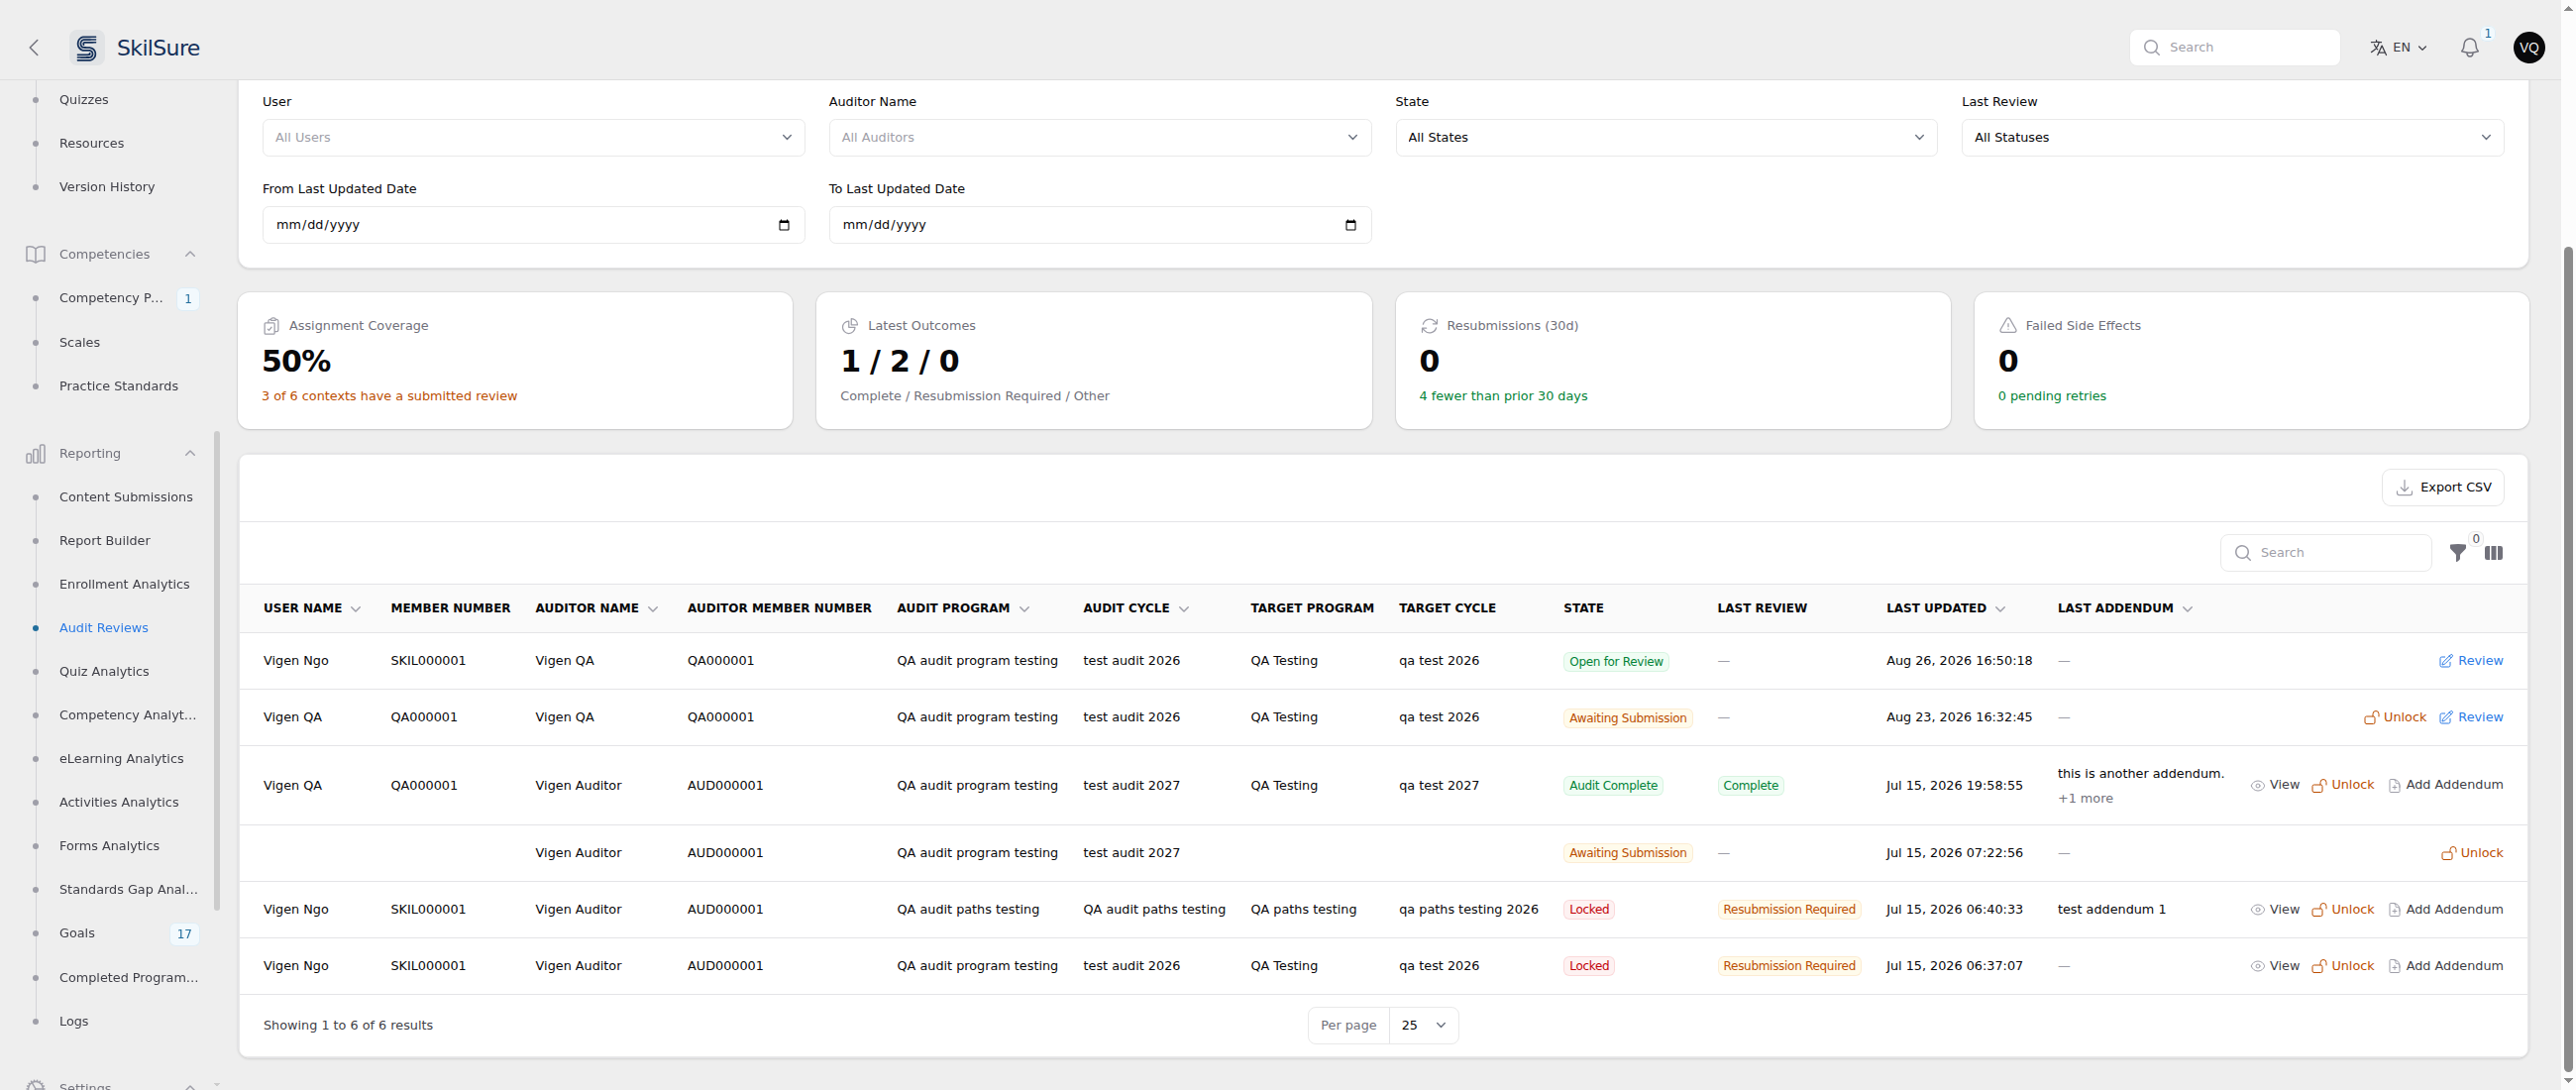2576x1090 pixels.
Task: Unlock the Aug 23 Awaiting Submission row
Action: (x=2395, y=717)
